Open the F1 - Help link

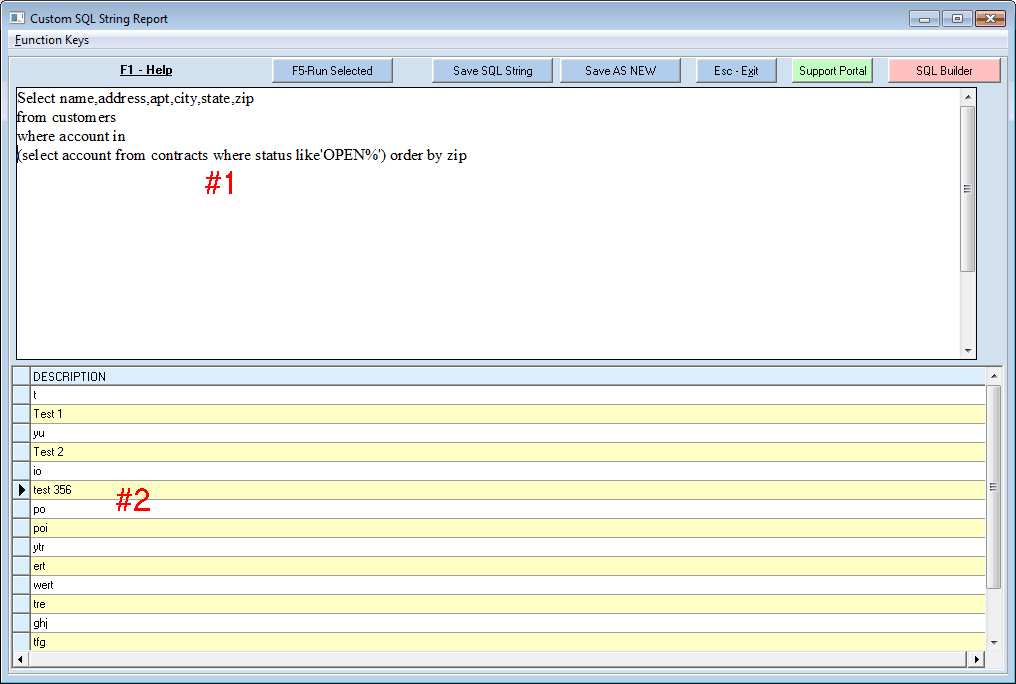(x=146, y=71)
